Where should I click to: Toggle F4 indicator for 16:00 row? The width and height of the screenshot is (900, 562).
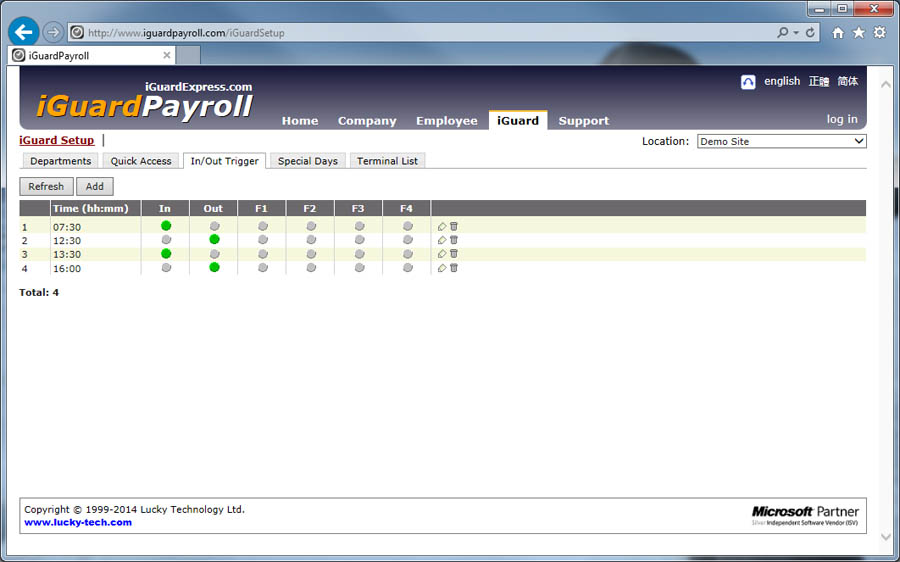(408, 268)
